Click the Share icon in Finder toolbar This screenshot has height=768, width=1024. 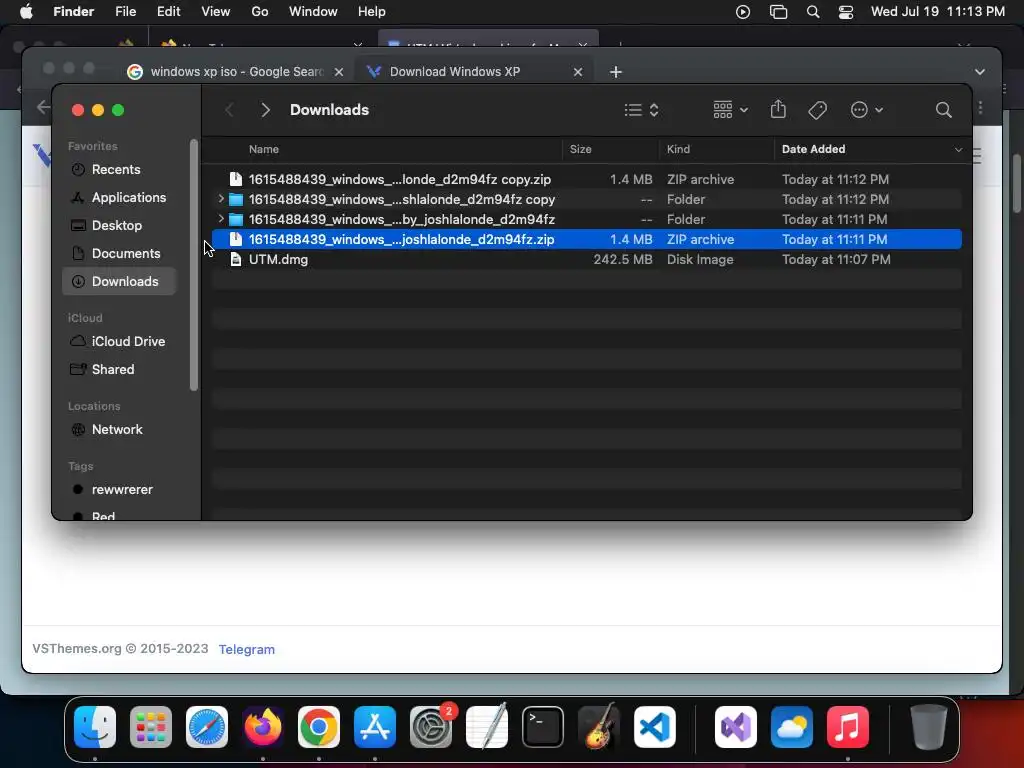[x=778, y=109]
